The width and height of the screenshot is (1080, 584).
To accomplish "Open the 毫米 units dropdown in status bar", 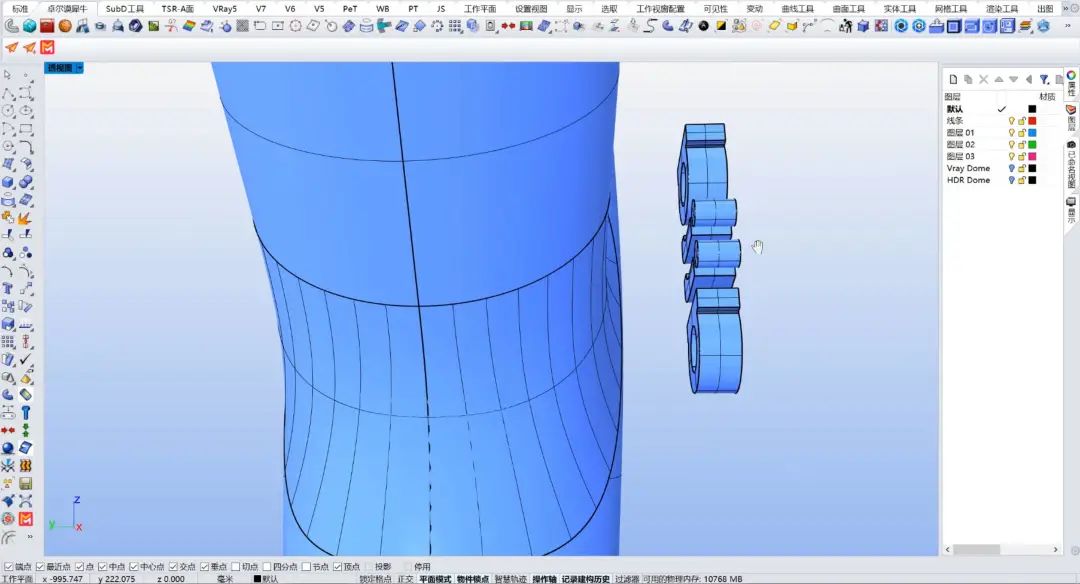I will (x=225, y=579).
